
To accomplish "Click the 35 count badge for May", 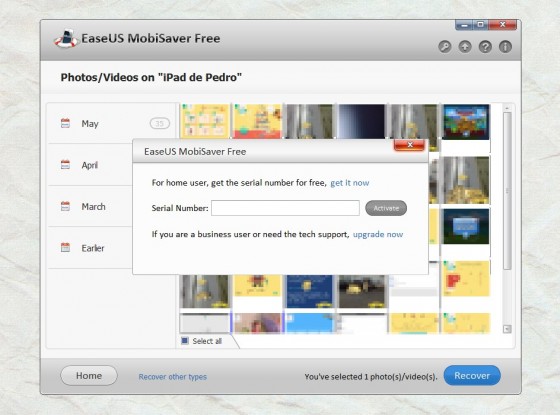I will tap(160, 124).
